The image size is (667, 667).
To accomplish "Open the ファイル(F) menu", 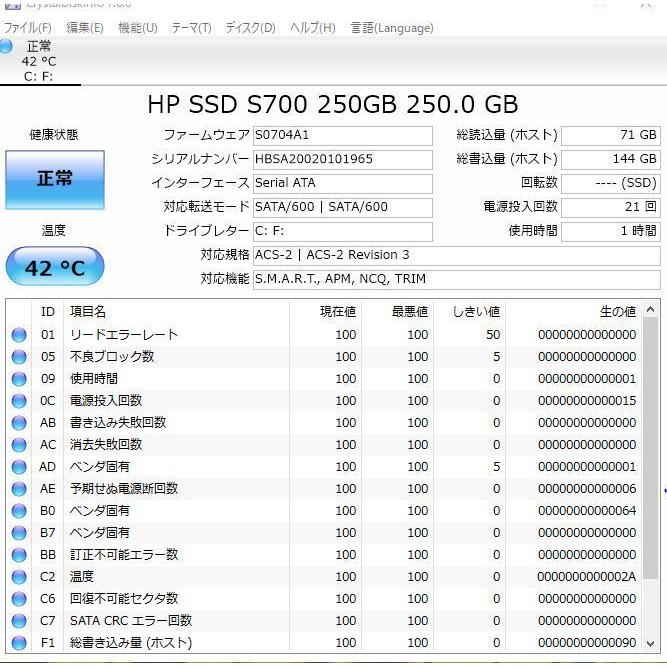I will pos(27,28).
